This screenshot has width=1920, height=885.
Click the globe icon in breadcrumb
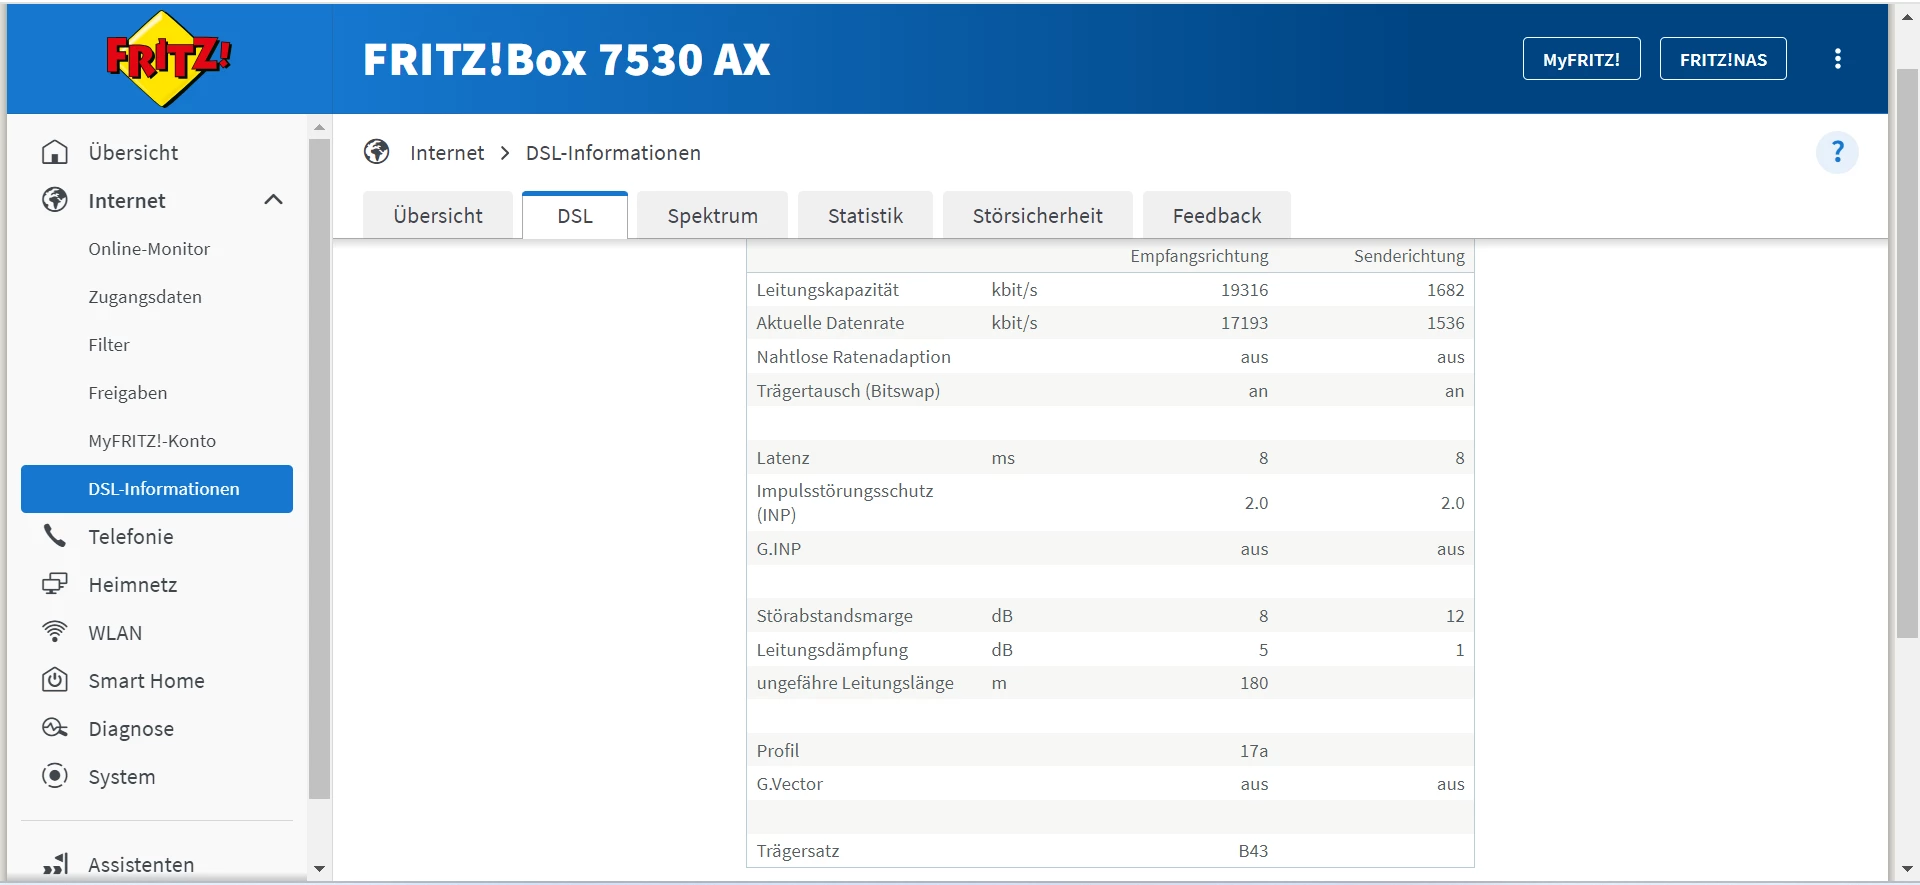point(377,152)
